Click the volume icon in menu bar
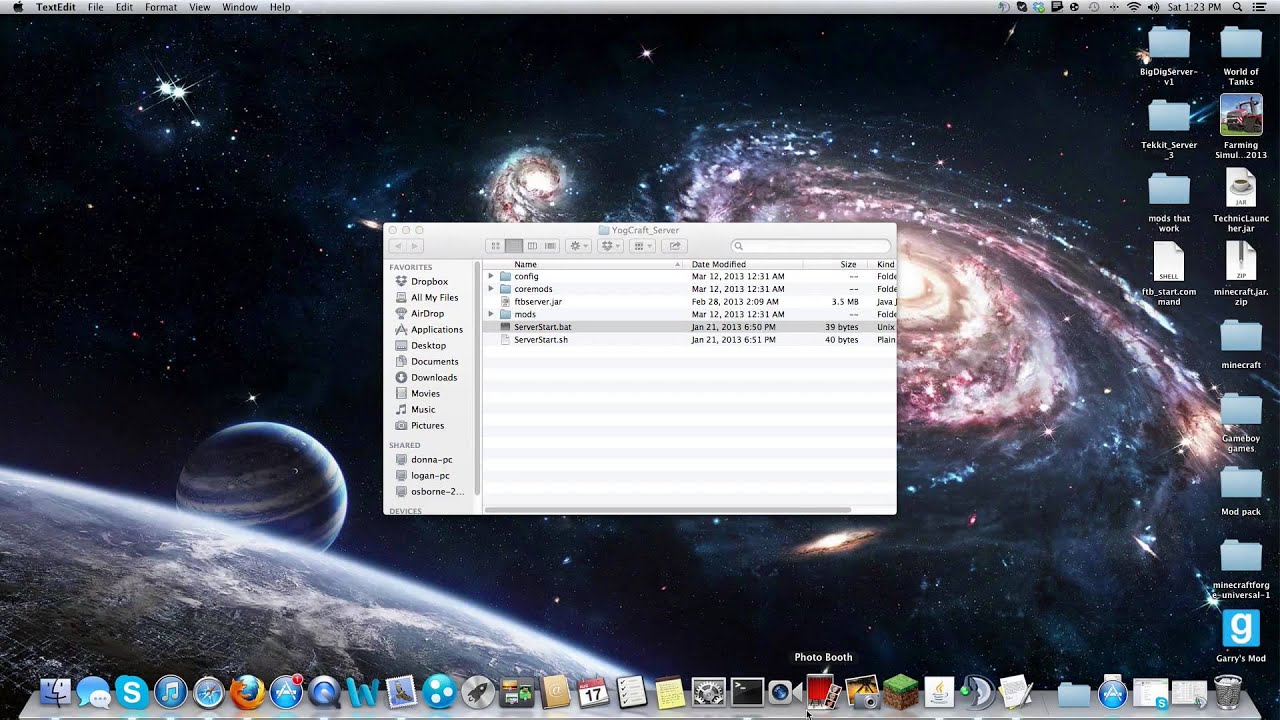Screen dimensions: 1280x720 (x=1154, y=7)
